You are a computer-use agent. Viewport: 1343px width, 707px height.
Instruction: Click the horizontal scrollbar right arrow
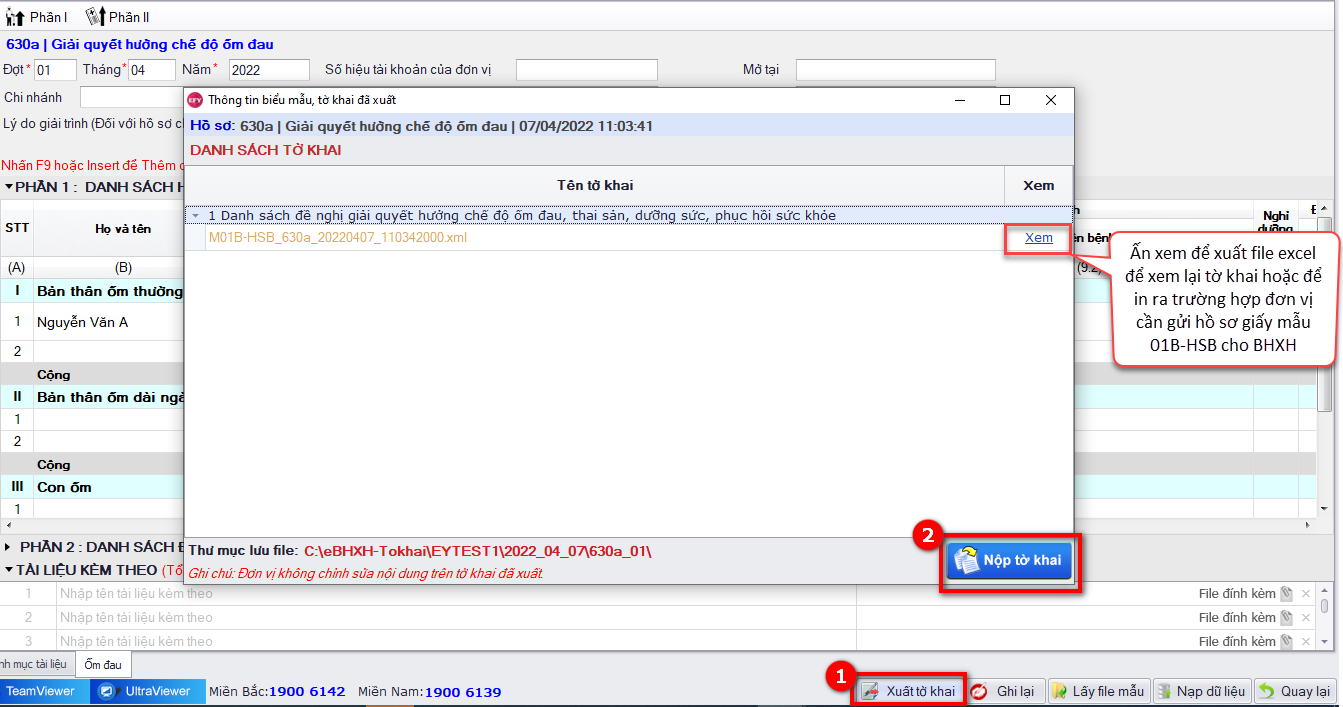pyautogui.click(x=1308, y=526)
